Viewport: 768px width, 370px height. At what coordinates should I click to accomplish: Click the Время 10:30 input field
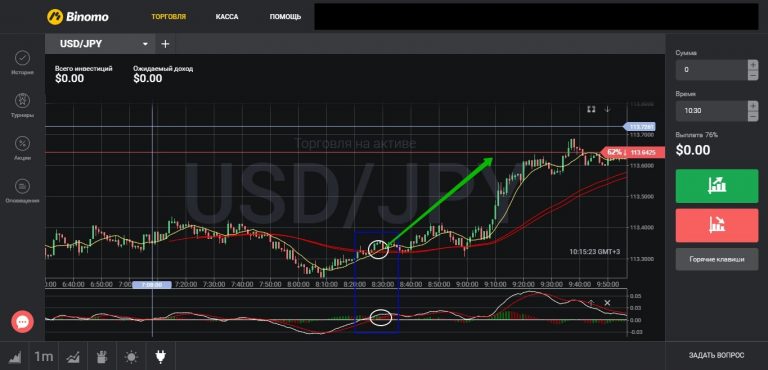pos(711,111)
